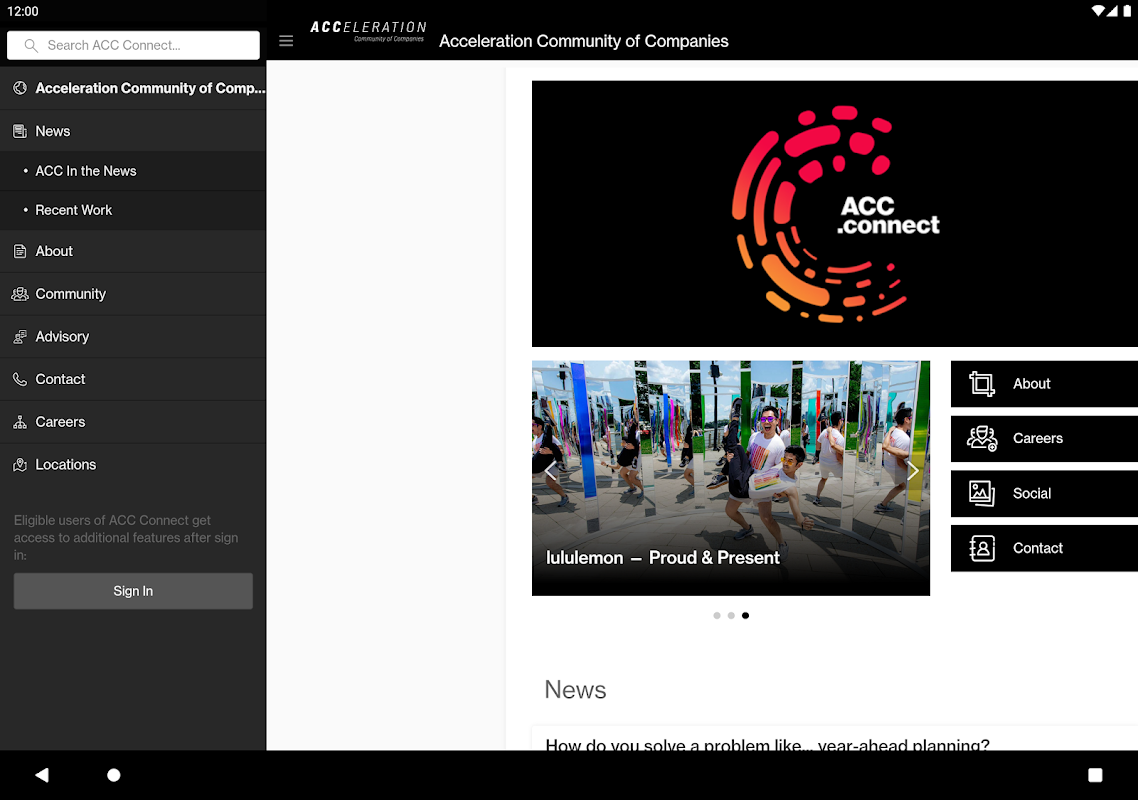
Task: Click the Social tile button
Action: click(x=1044, y=493)
